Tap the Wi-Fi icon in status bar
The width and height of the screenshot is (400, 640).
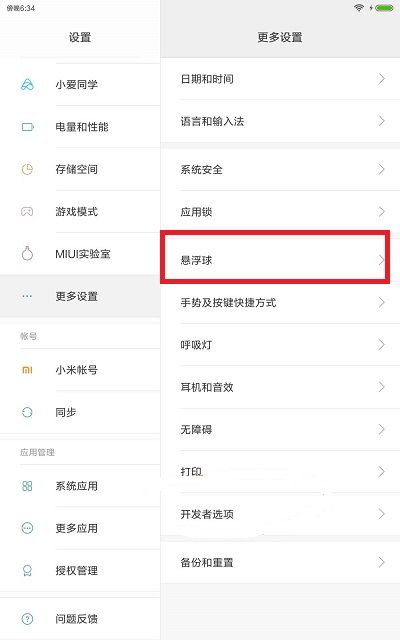click(x=359, y=7)
